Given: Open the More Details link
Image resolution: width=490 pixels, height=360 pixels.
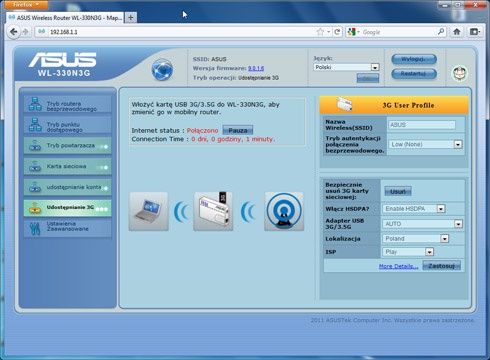Looking at the screenshot, I should tap(398, 266).
